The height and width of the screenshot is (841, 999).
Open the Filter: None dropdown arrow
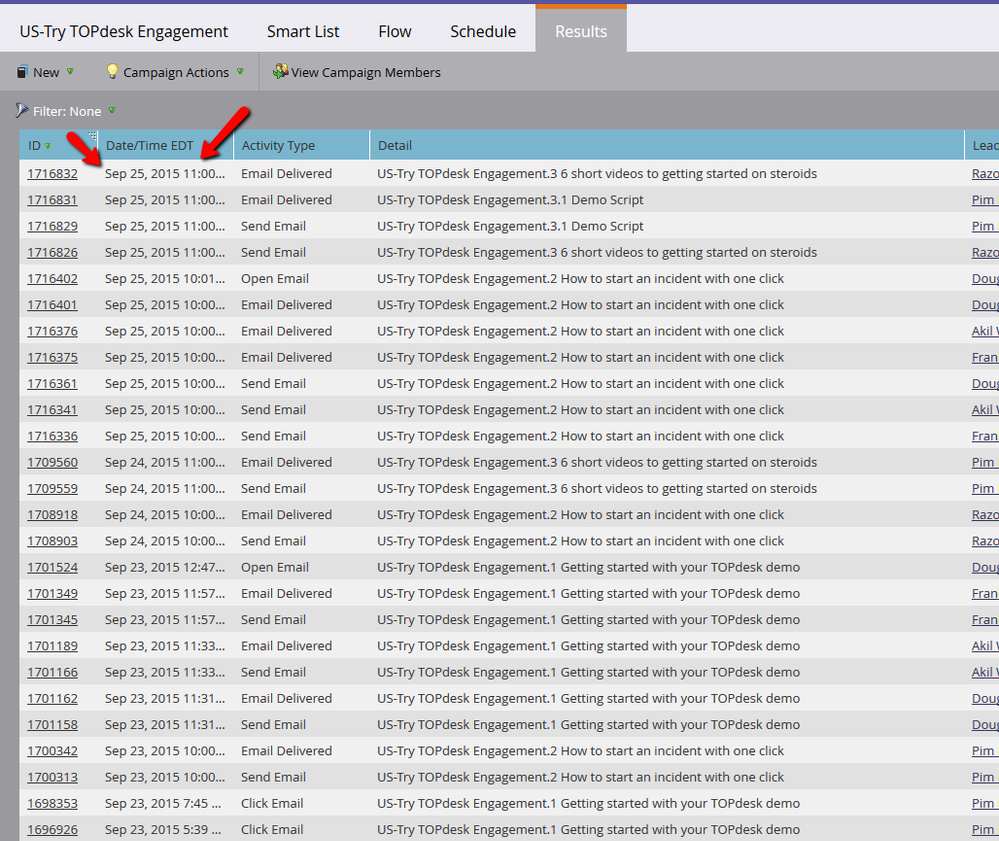(112, 110)
